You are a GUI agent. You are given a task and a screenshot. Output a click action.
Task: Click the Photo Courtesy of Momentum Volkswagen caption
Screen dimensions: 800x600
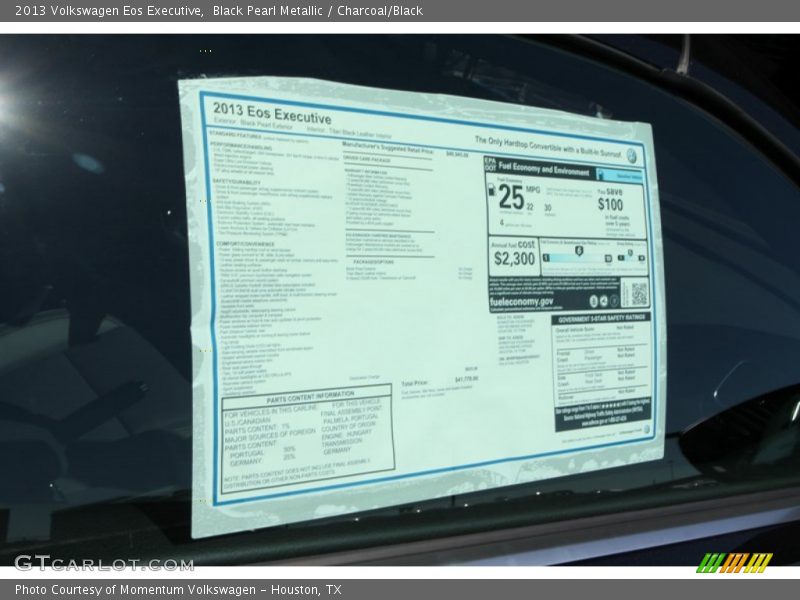click(x=178, y=590)
